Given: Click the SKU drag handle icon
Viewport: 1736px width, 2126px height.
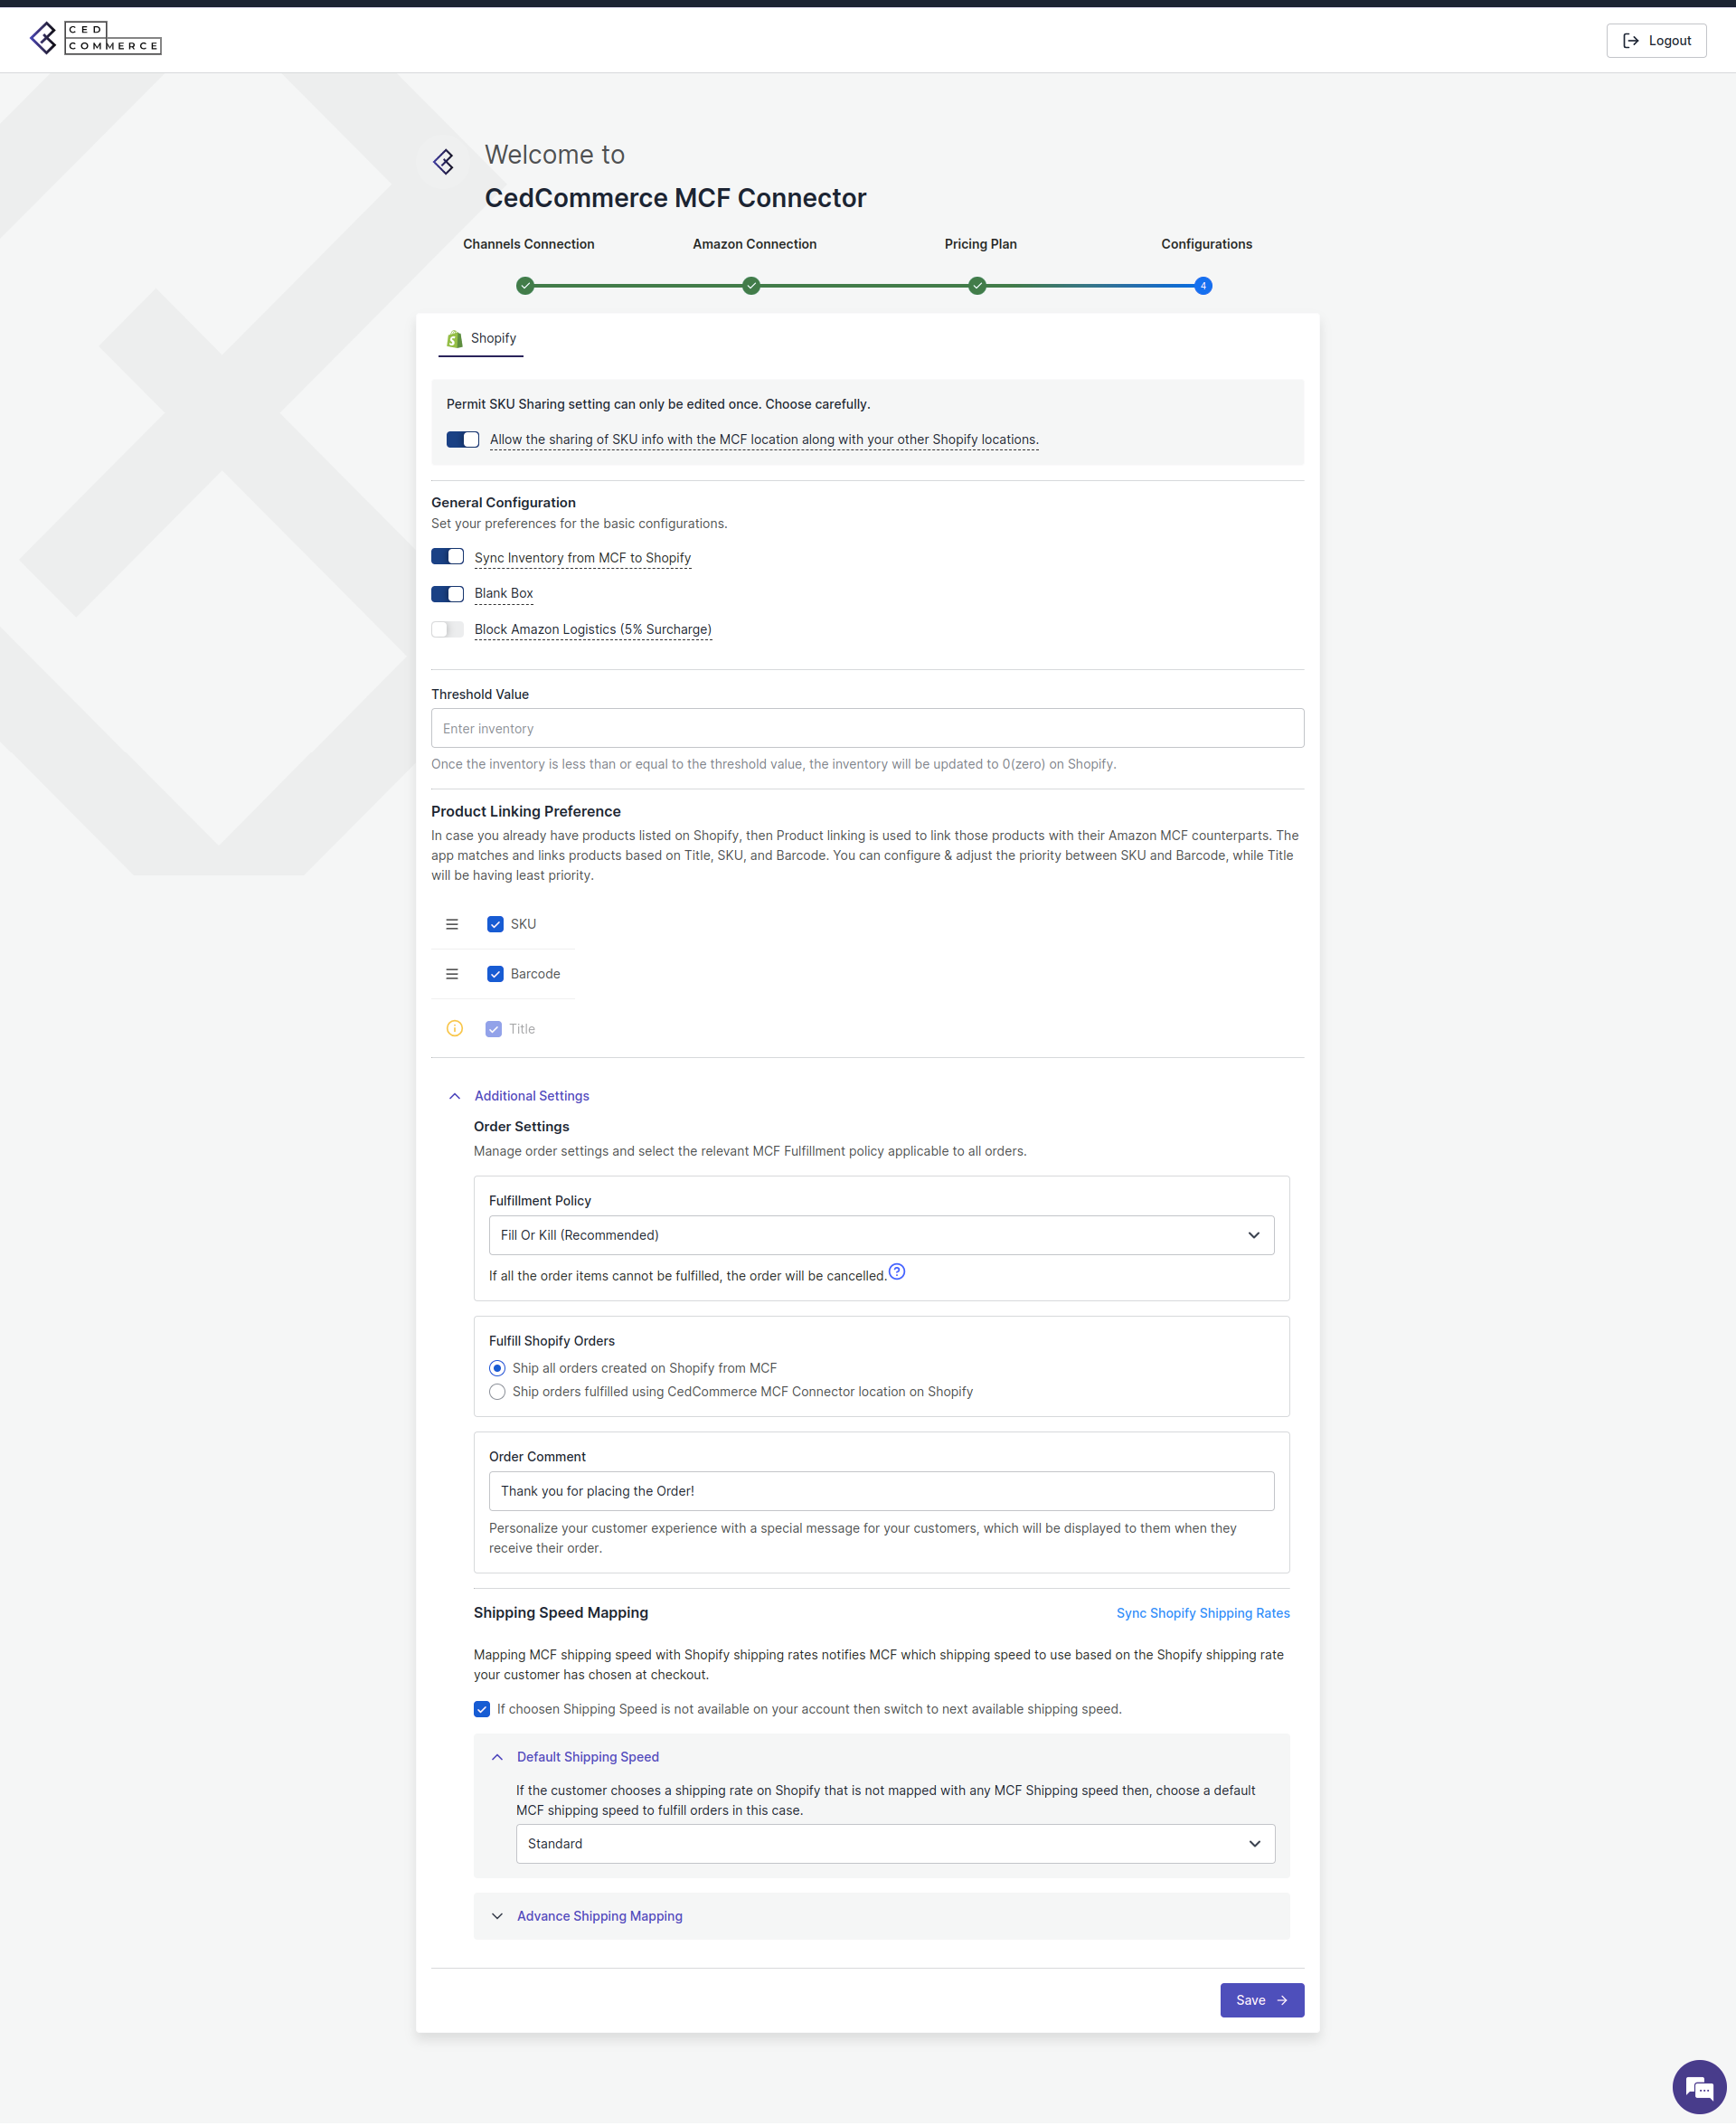Looking at the screenshot, I should click(x=452, y=925).
